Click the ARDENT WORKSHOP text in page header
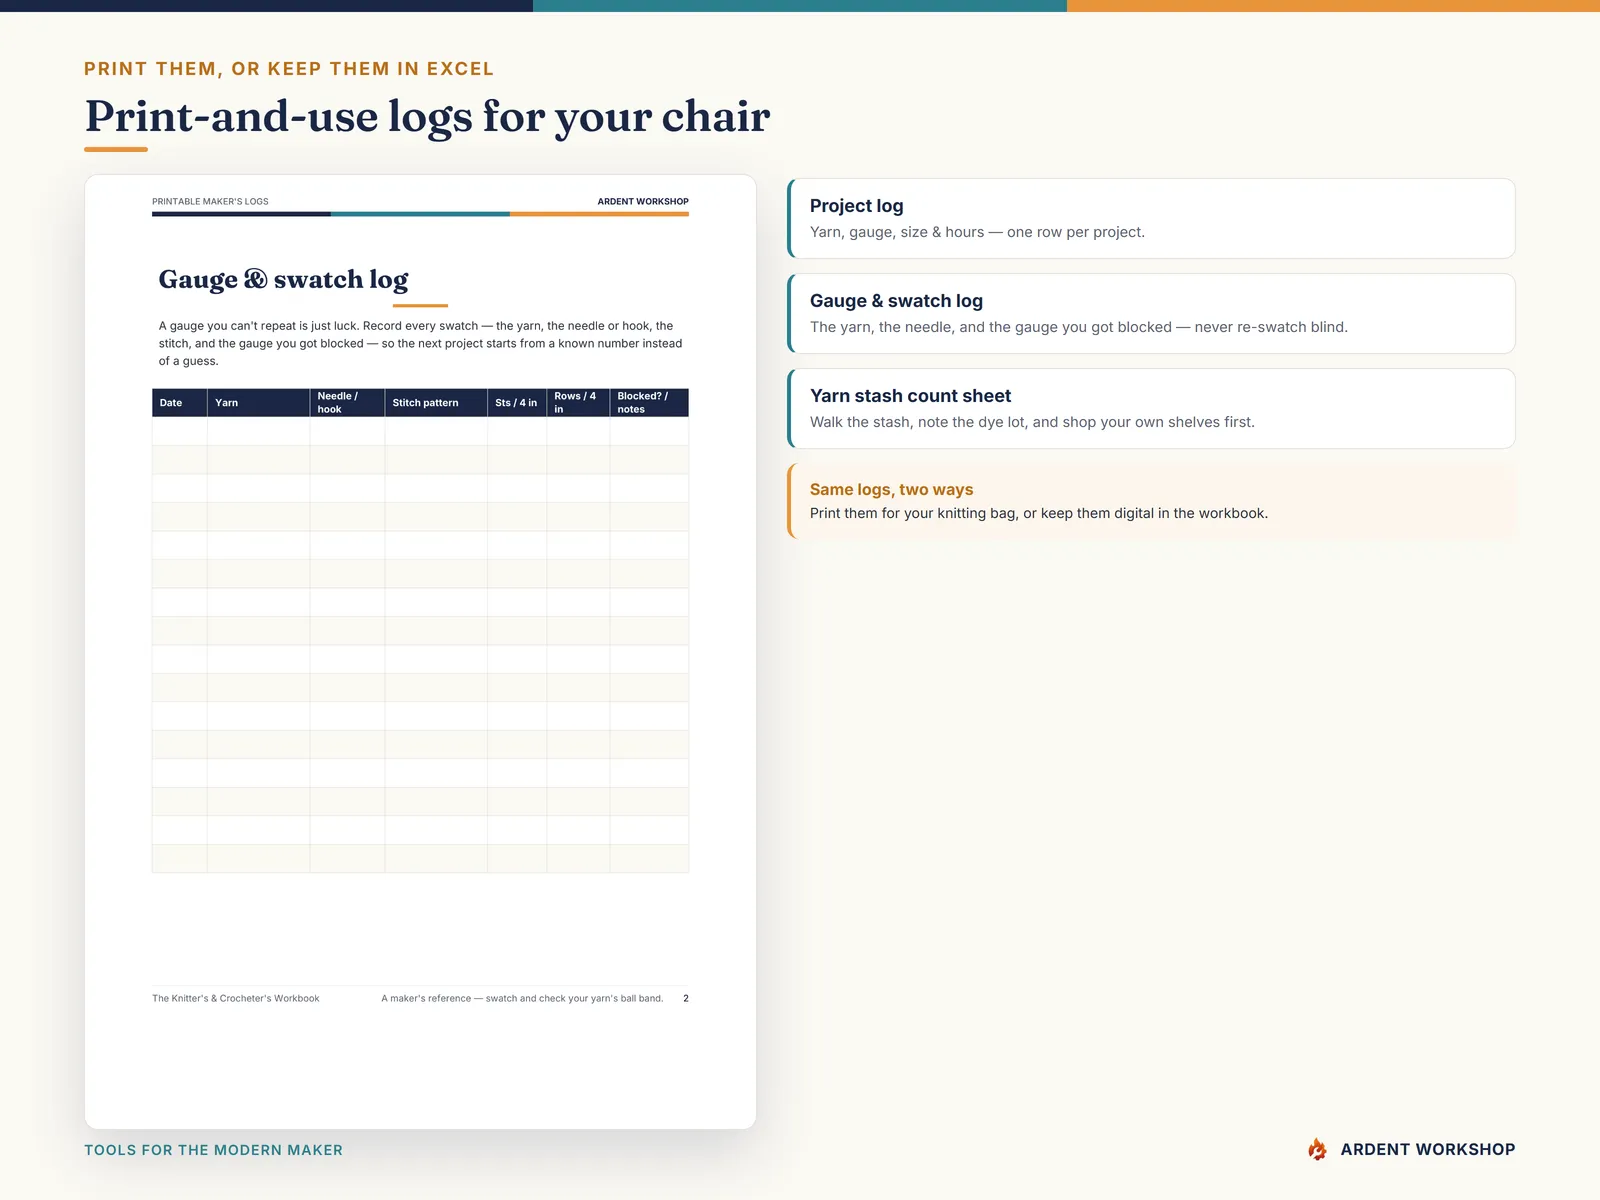The width and height of the screenshot is (1600, 1200). (x=643, y=202)
